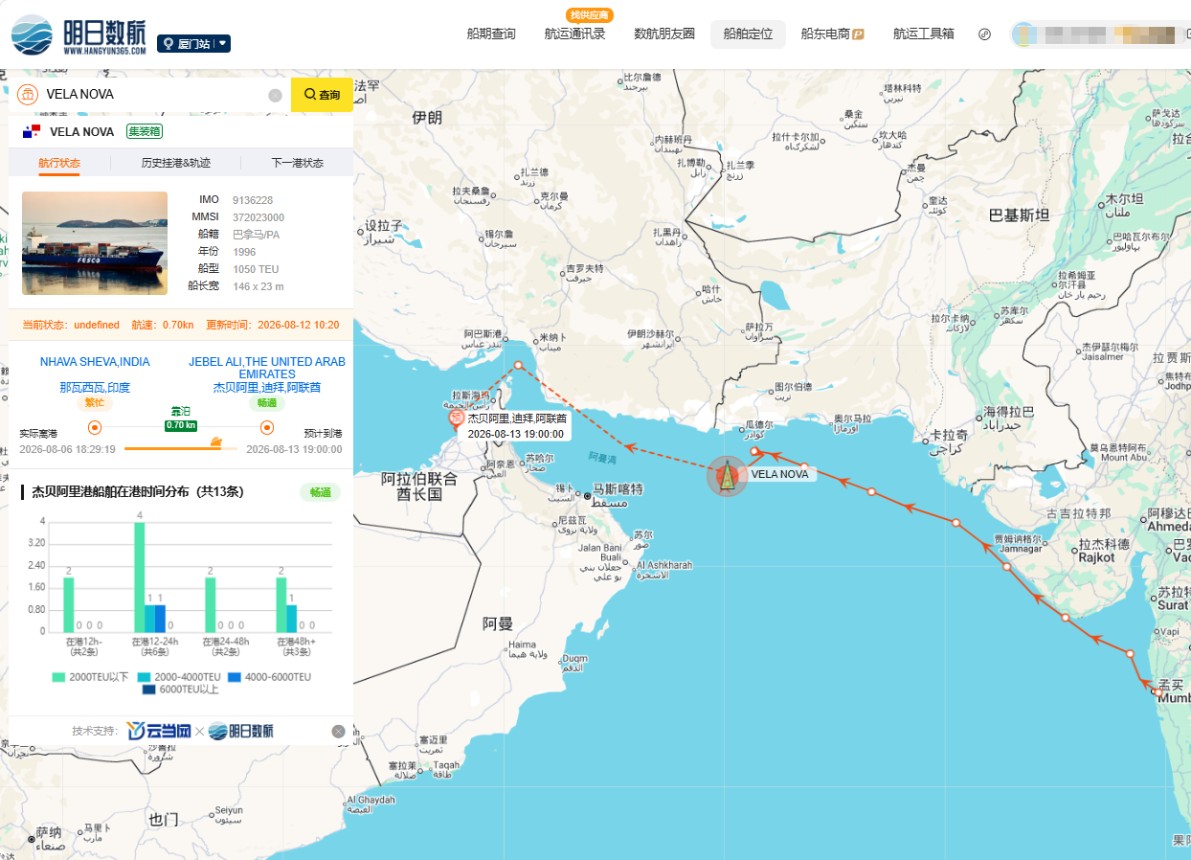Image resolution: width=1191 pixels, height=860 pixels.
Task: Open 船期查询 menu item
Action: click(491, 34)
